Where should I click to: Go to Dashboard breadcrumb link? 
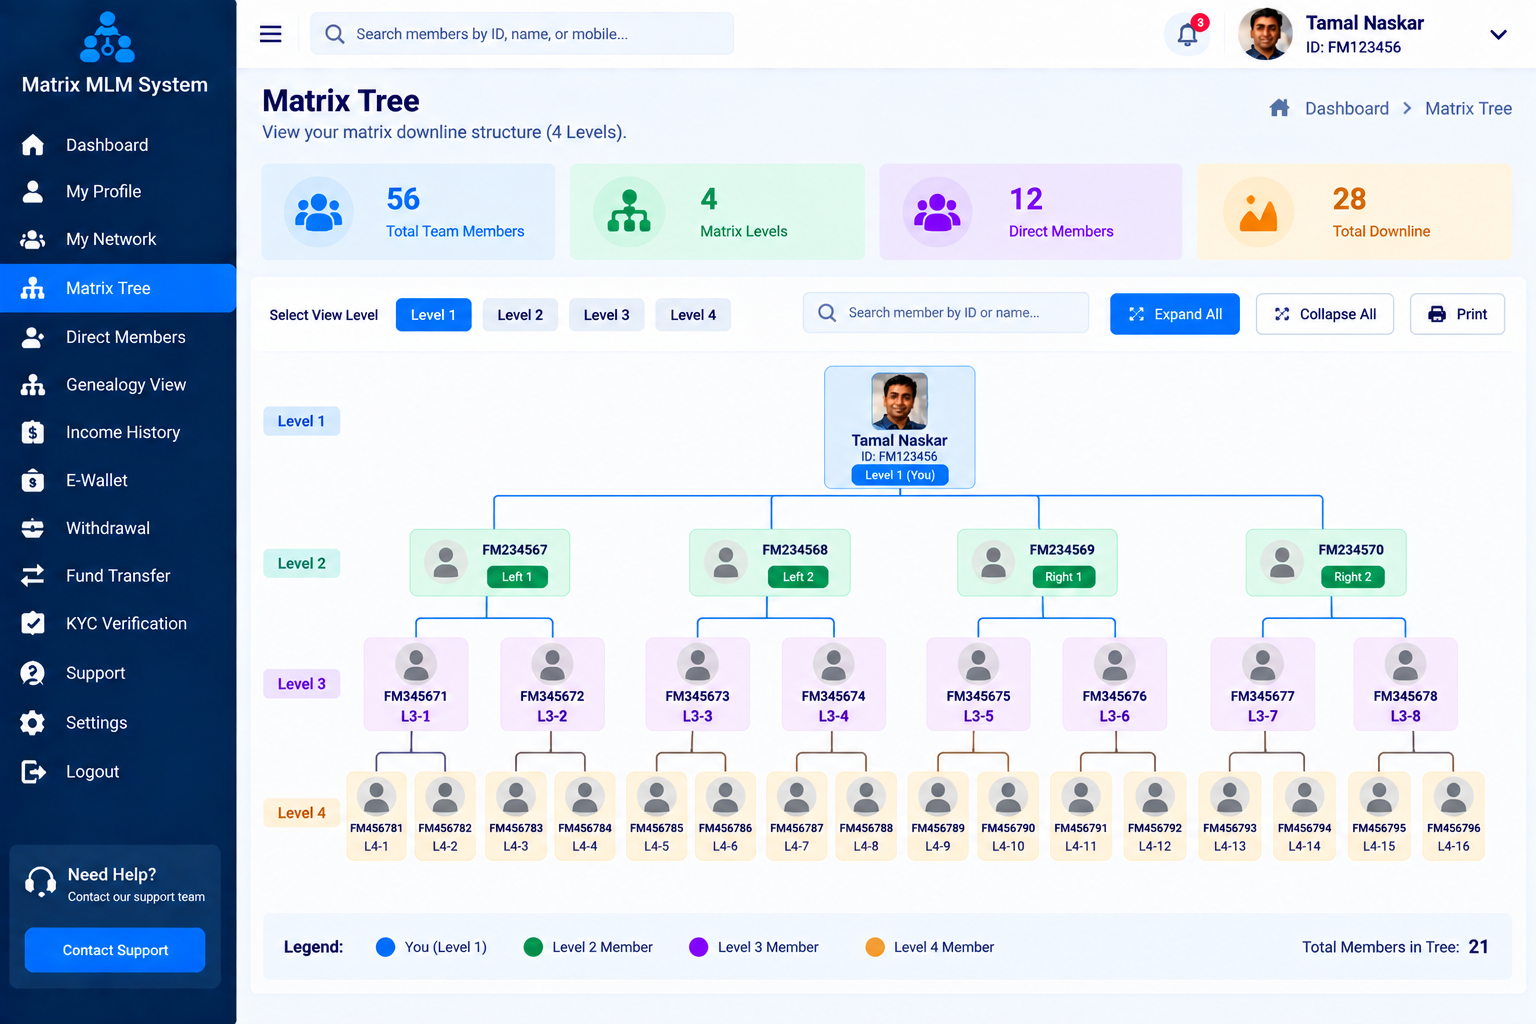click(x=1346, y=108)
